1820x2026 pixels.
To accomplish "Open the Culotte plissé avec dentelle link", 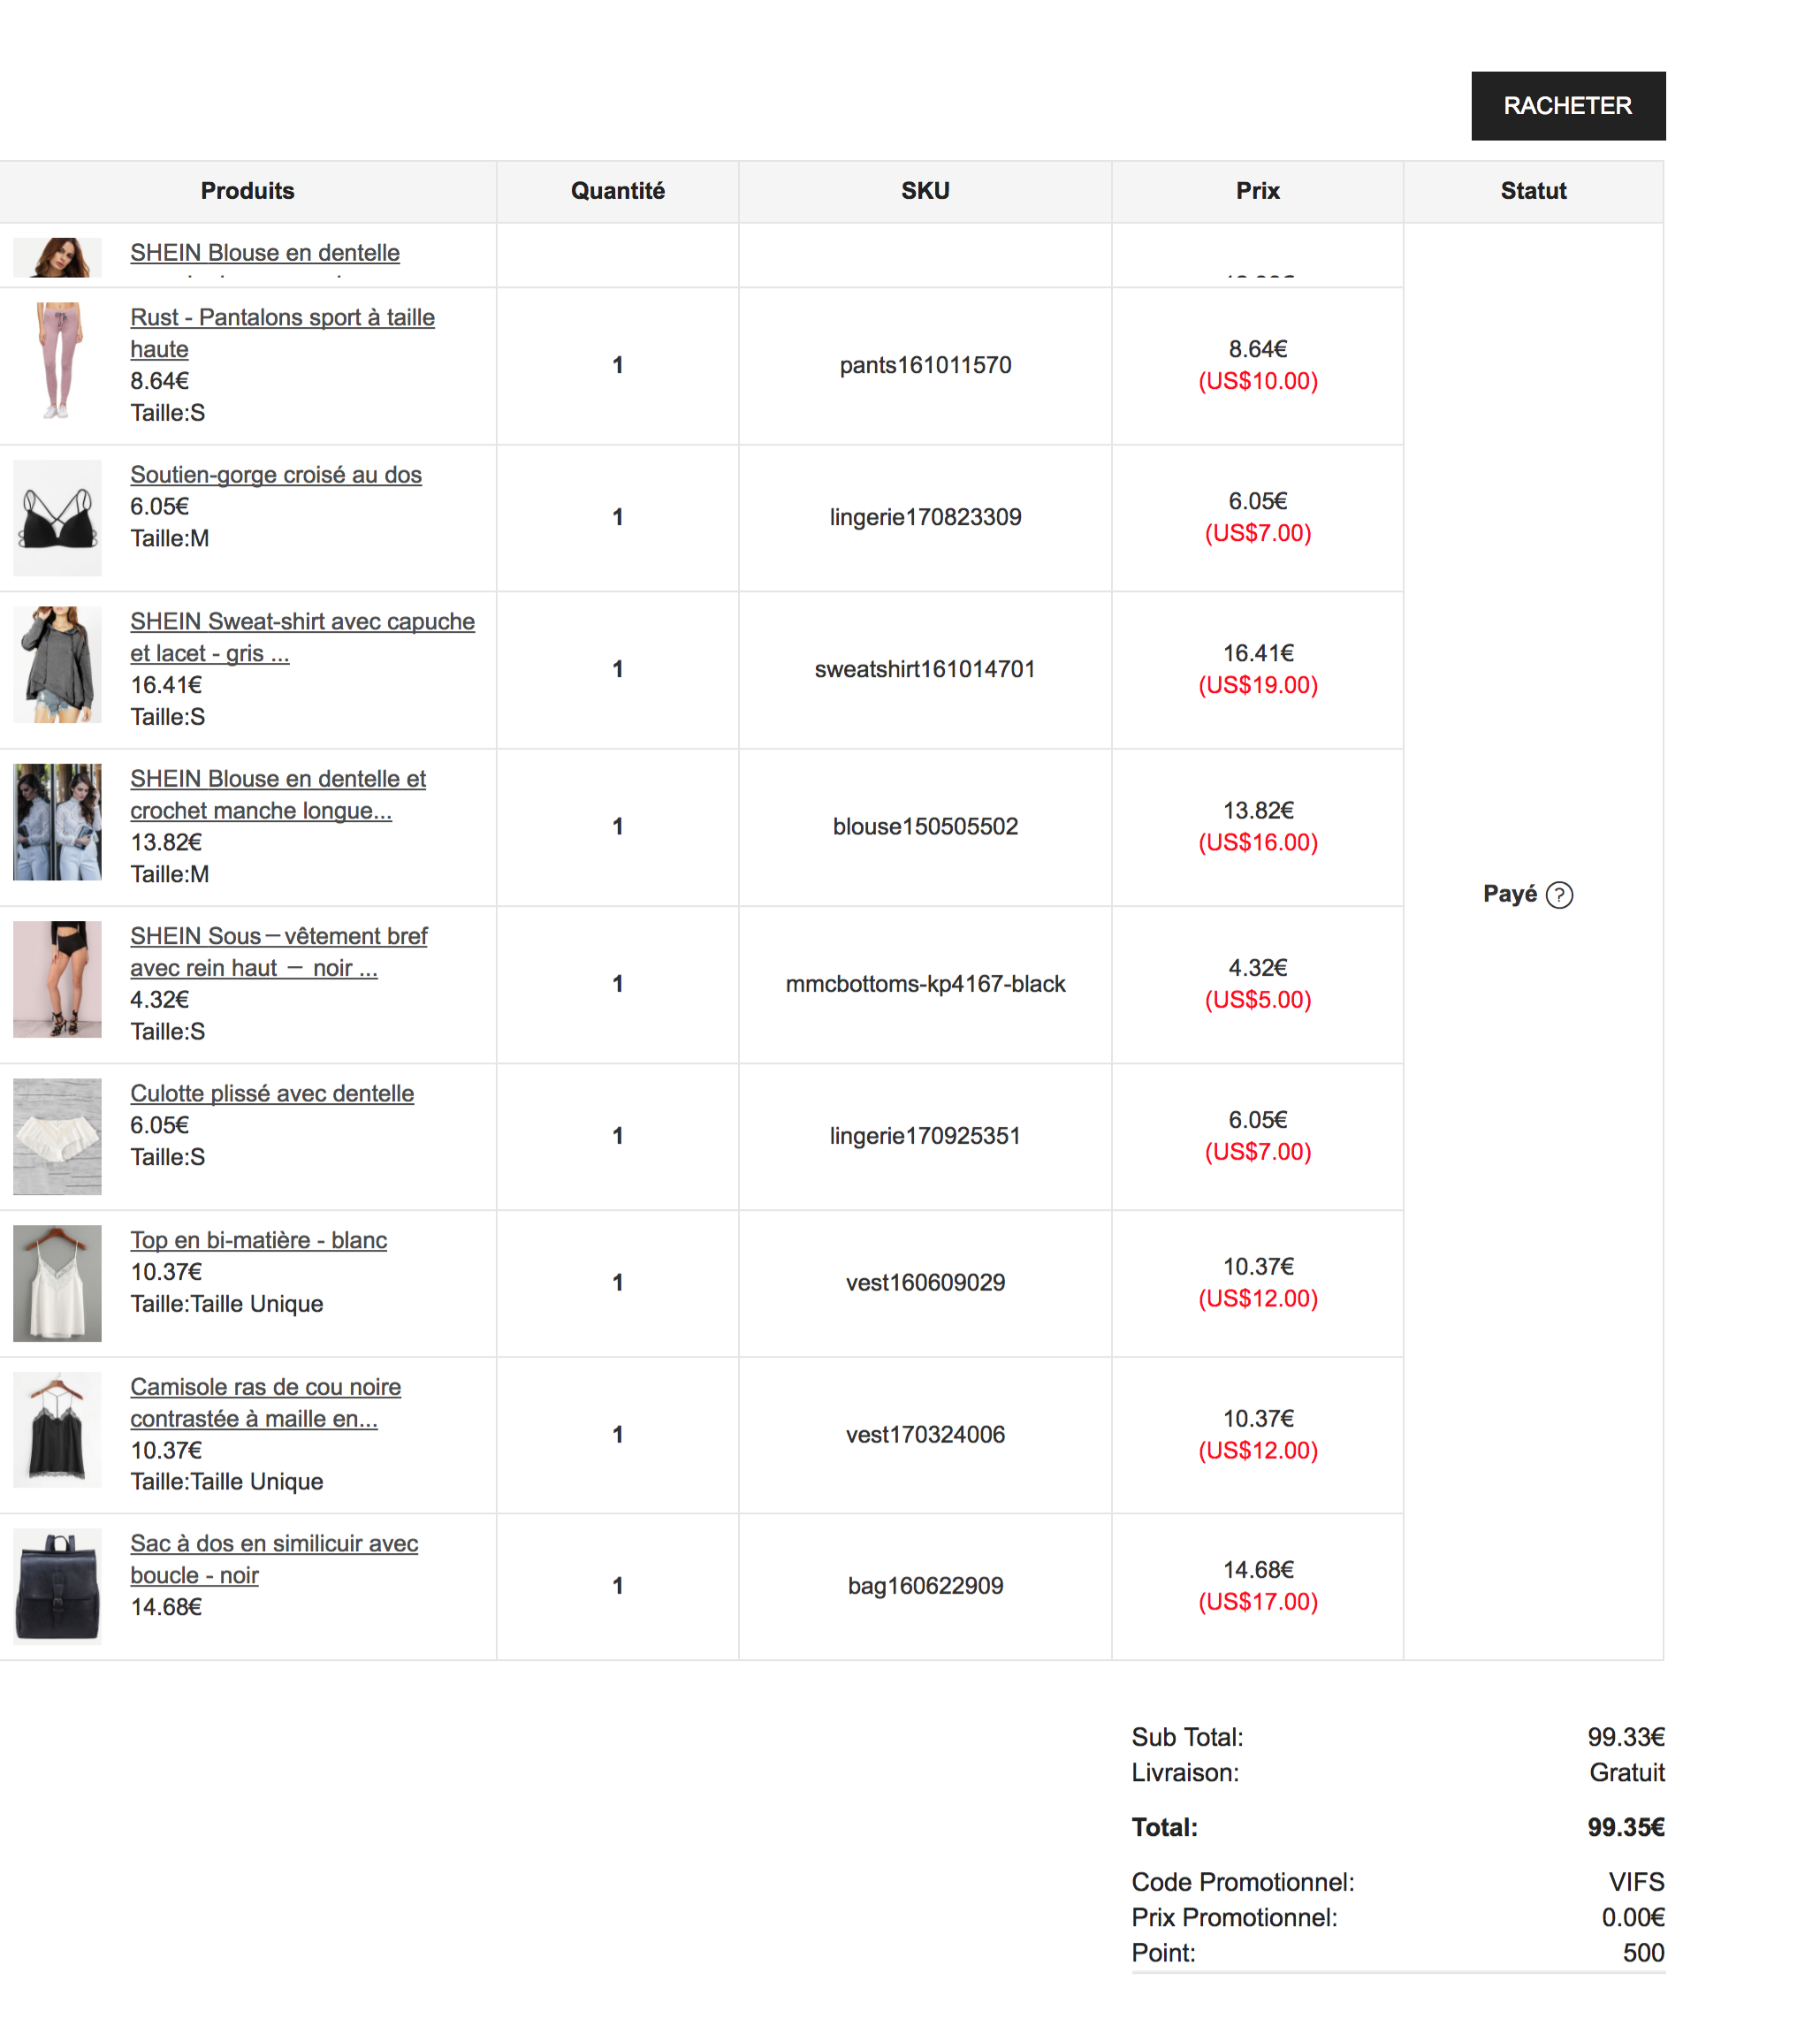I will click(272, 1094).
